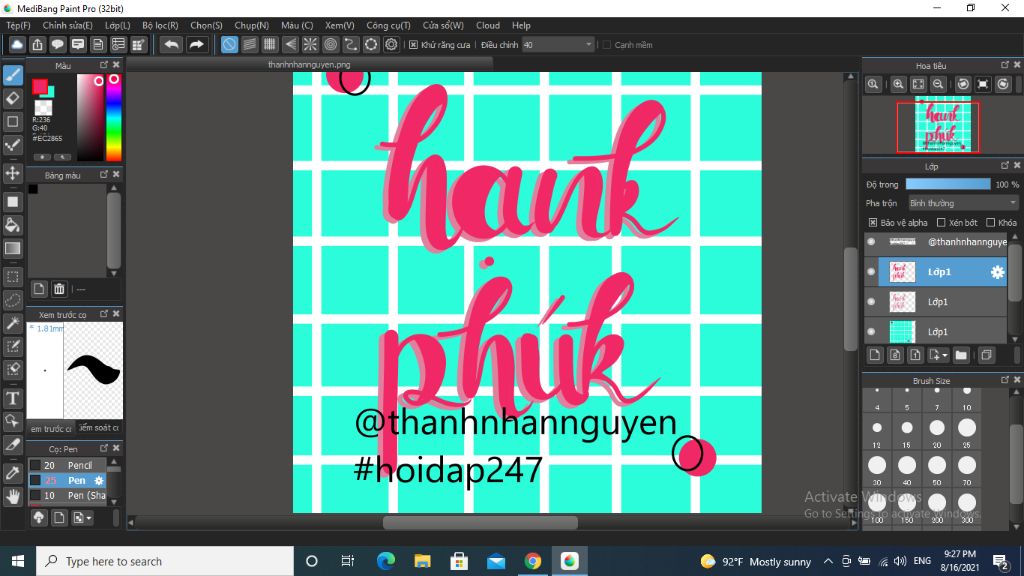The height and width of the screenshot is (576, 1024).
Task: Adjust the Độ trong opacity slider
Action: (948, 185)
